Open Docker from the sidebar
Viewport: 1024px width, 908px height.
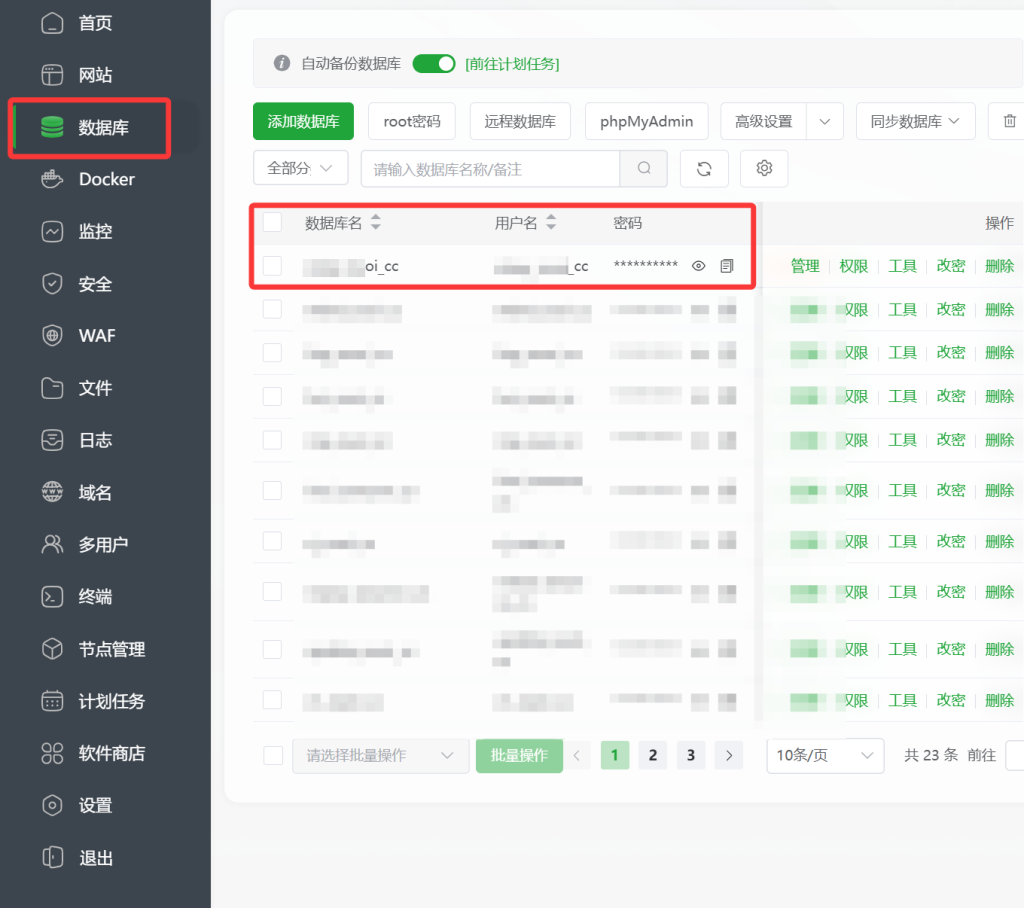106,179
